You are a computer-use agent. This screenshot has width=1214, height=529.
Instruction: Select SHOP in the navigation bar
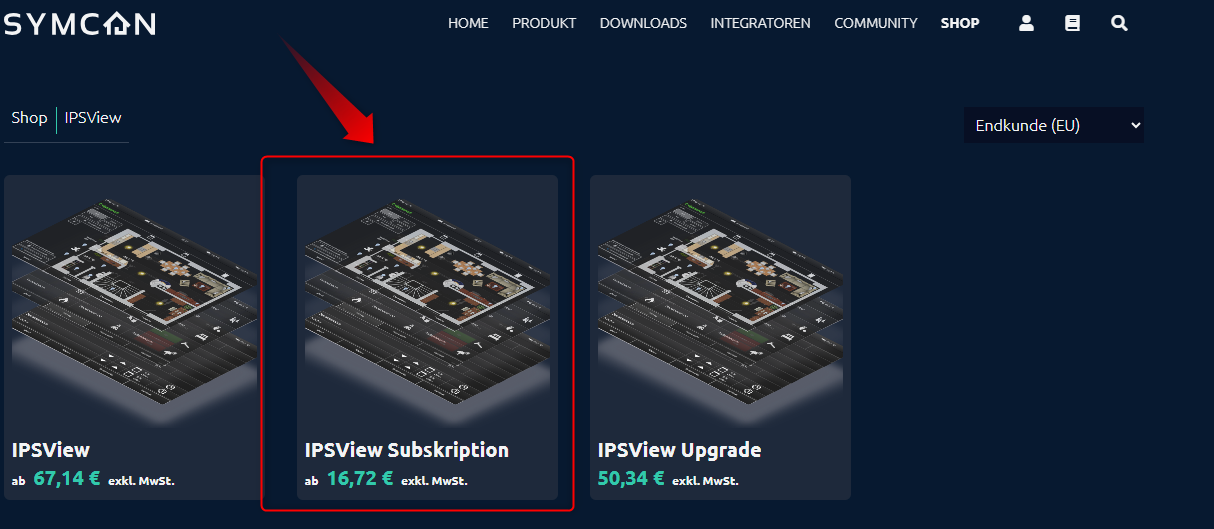960,23
